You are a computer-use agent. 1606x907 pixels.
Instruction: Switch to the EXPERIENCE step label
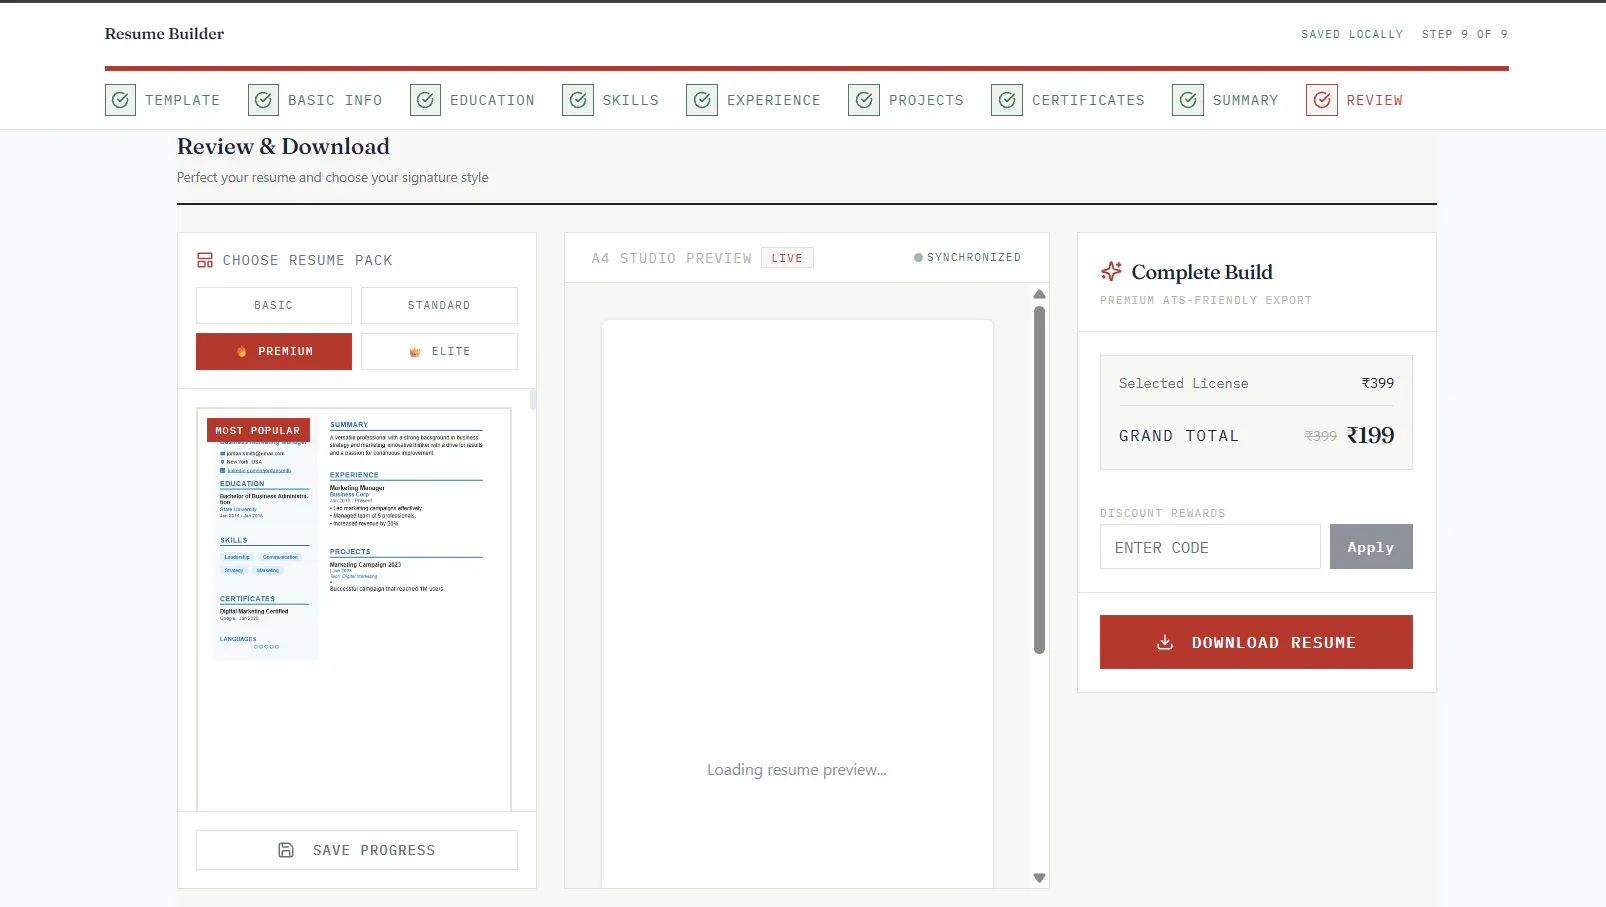tap(774, 100)
